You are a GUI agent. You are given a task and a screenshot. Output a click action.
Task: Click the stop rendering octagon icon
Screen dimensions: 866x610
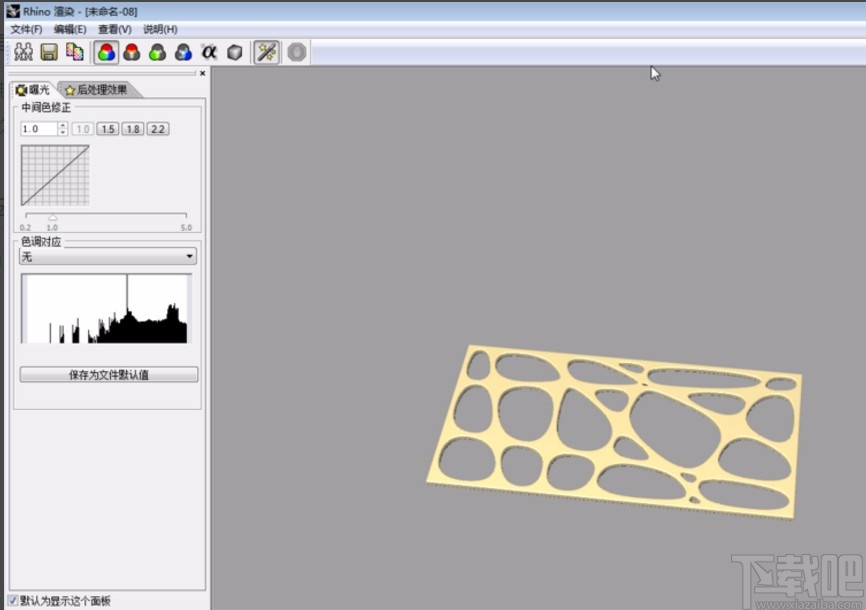click(x=297, y=52)
